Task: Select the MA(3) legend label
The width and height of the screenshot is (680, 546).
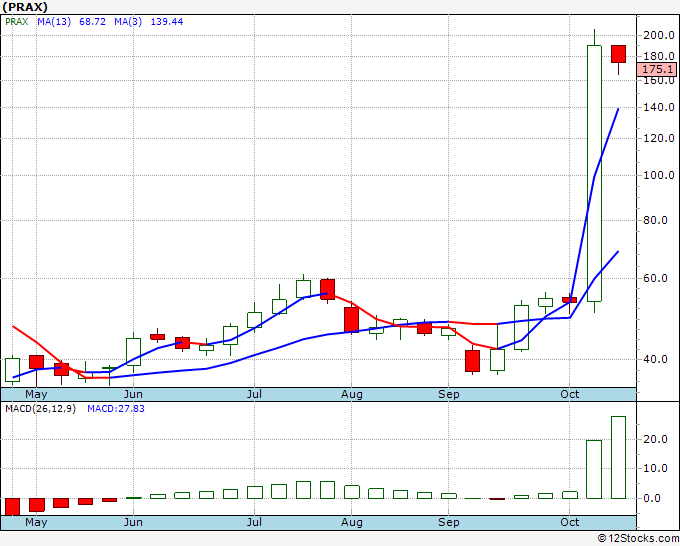Action: 128,22
